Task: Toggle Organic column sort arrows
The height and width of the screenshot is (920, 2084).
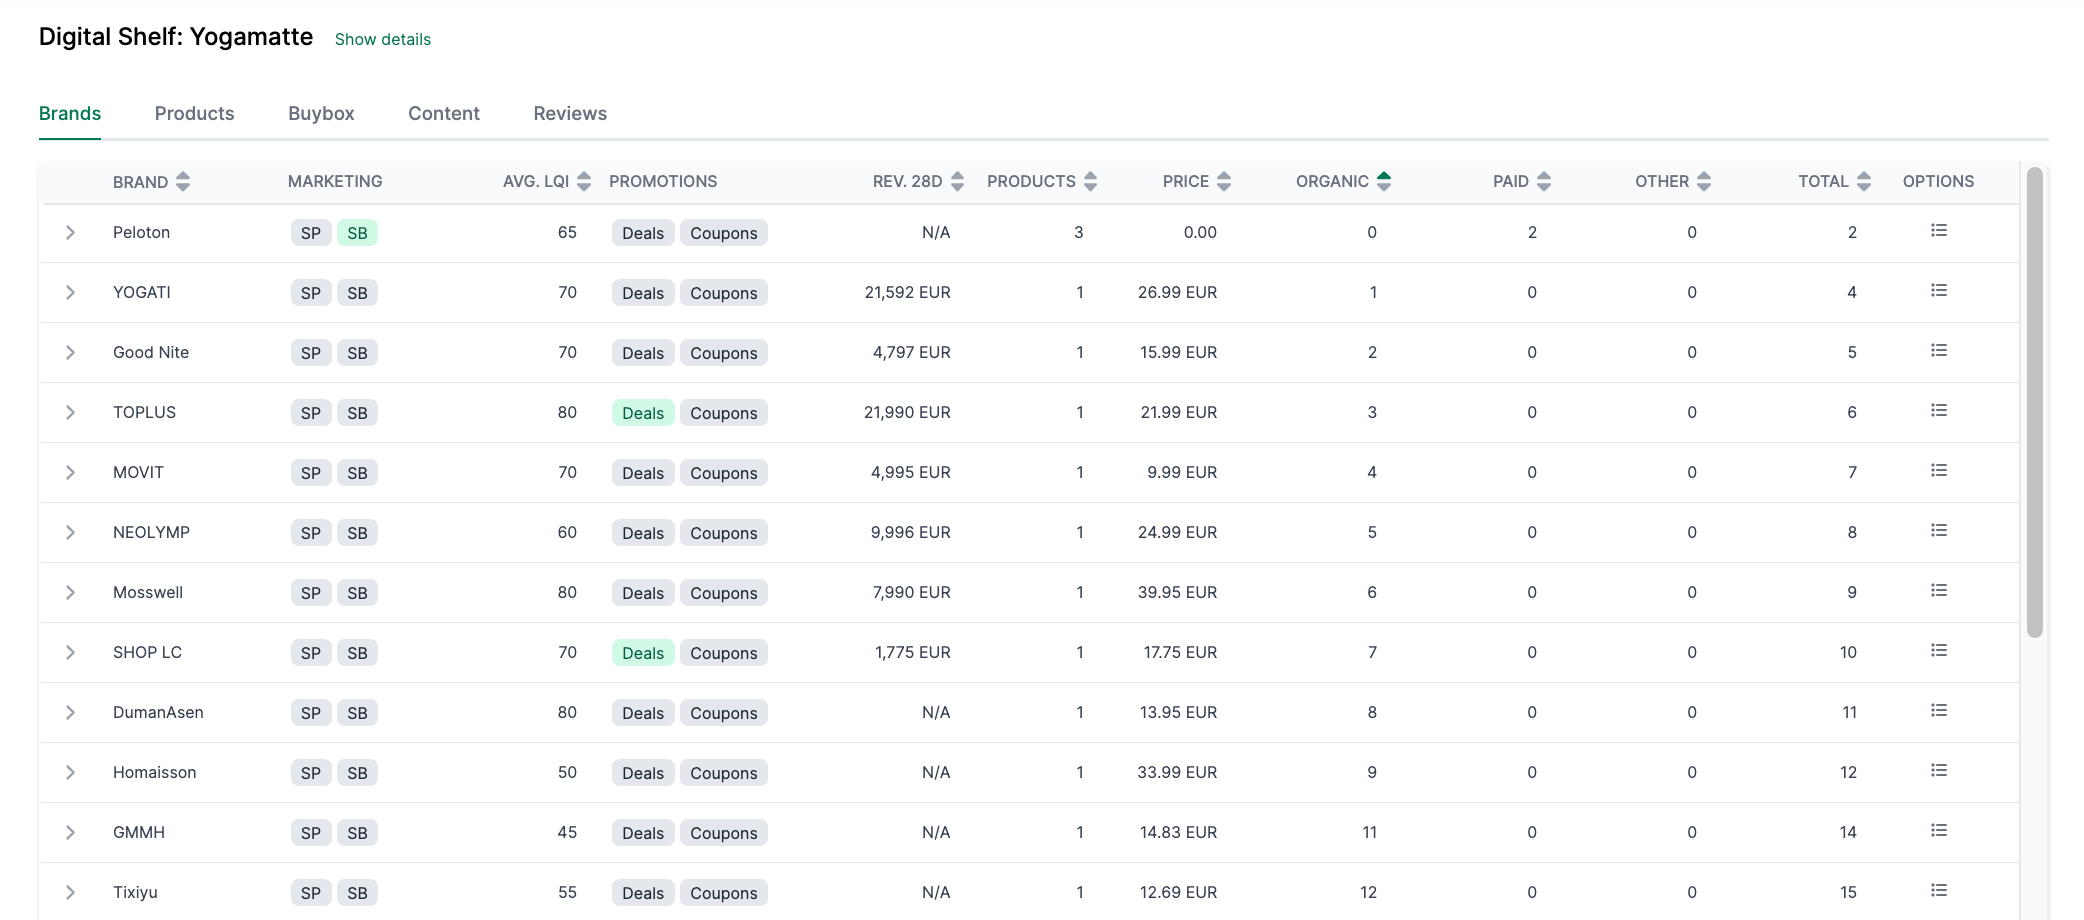Action: pyautogui.click(x=1384, y=181)
